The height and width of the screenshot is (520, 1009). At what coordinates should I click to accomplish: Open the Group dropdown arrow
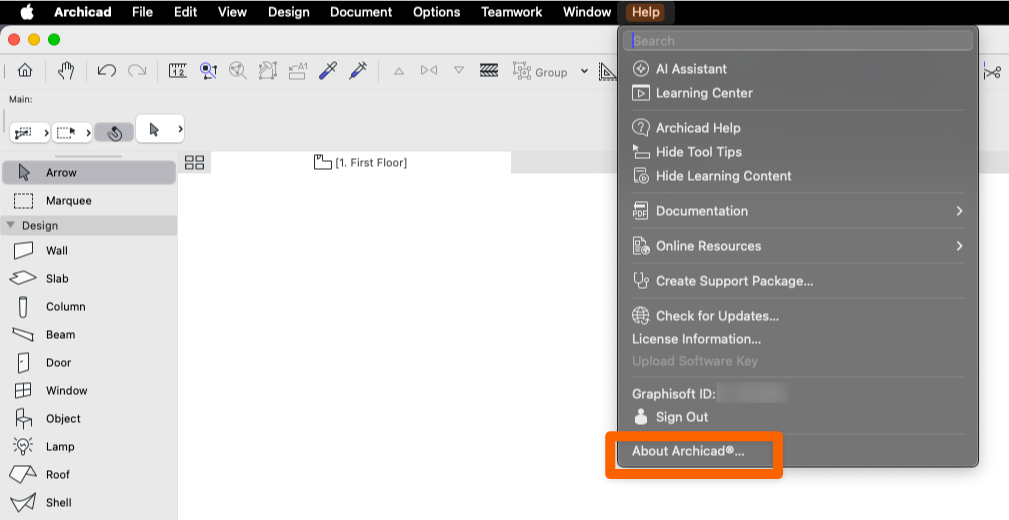pyautogui.click(x=584, y=71)
